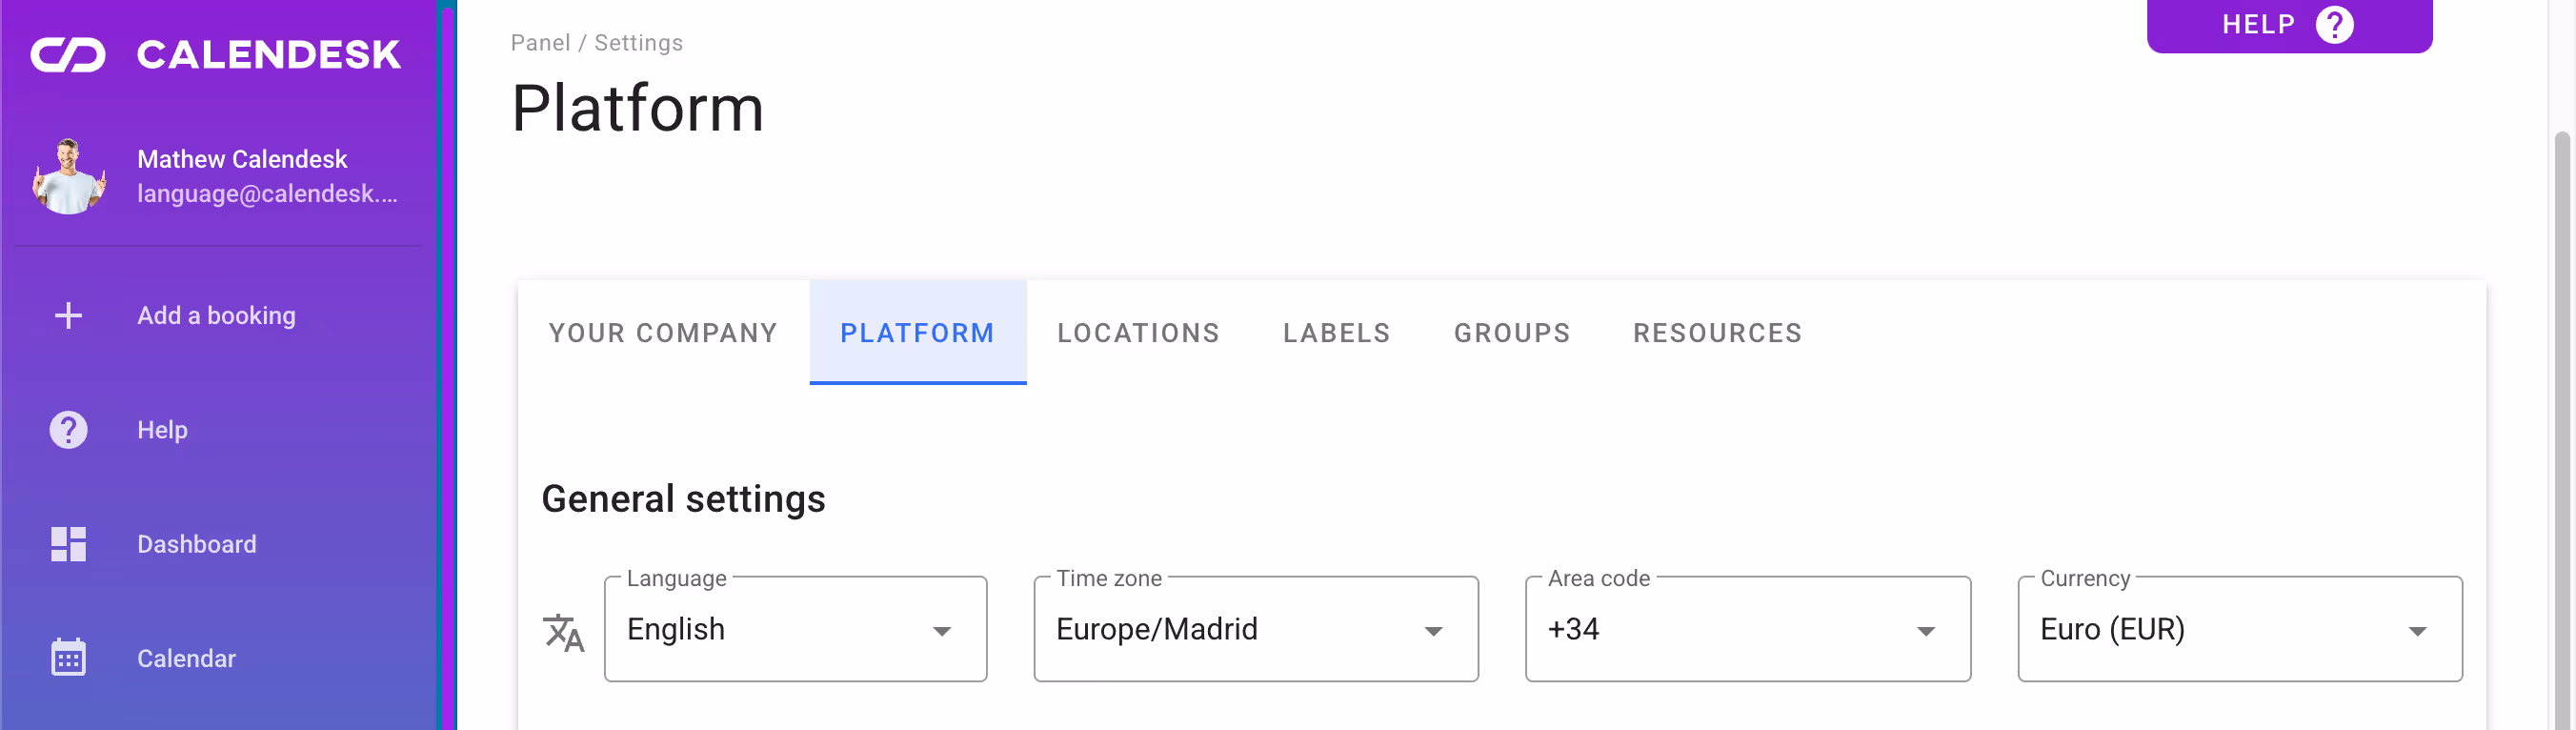Go to the Resources tab
The image size is (2576, 730).
(x=1717, y=333)
